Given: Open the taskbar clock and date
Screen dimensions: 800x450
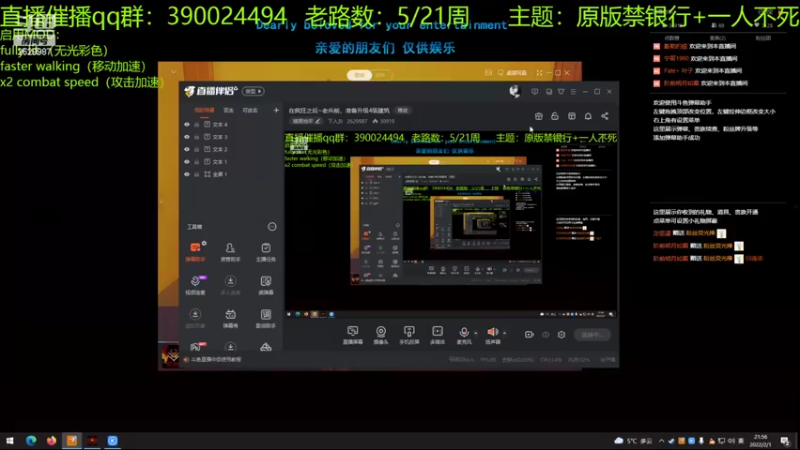Looking at the screenshot, I should (x=760, y=441).
